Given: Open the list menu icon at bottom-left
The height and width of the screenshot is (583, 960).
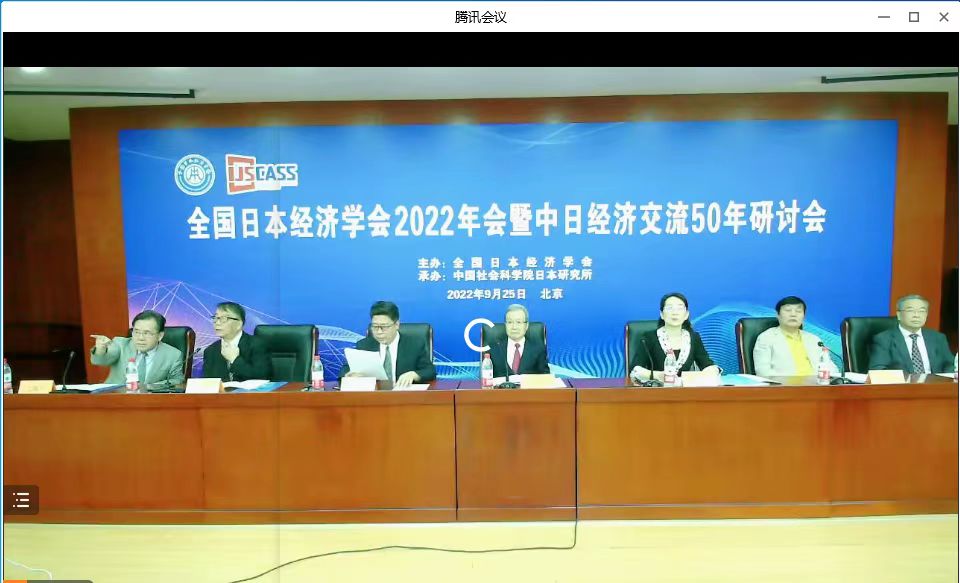Looking at the screenshot, I should tap(21, 500).
